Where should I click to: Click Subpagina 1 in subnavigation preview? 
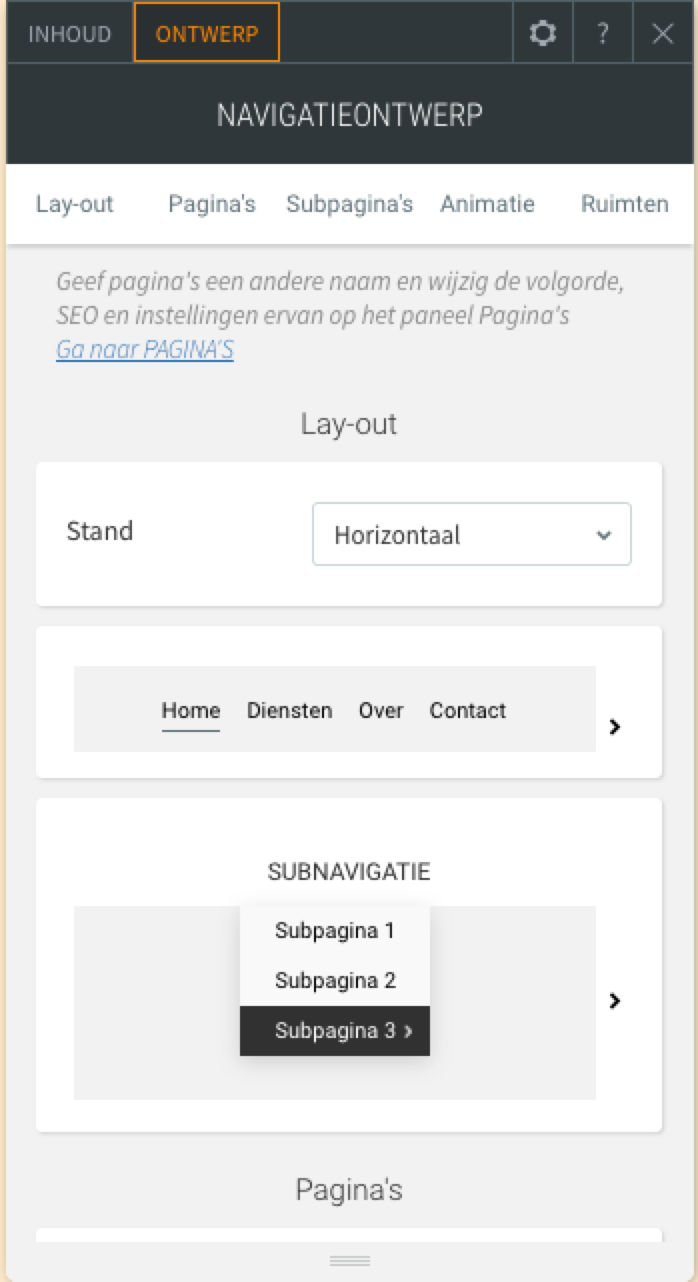click(x=335, y=931)
